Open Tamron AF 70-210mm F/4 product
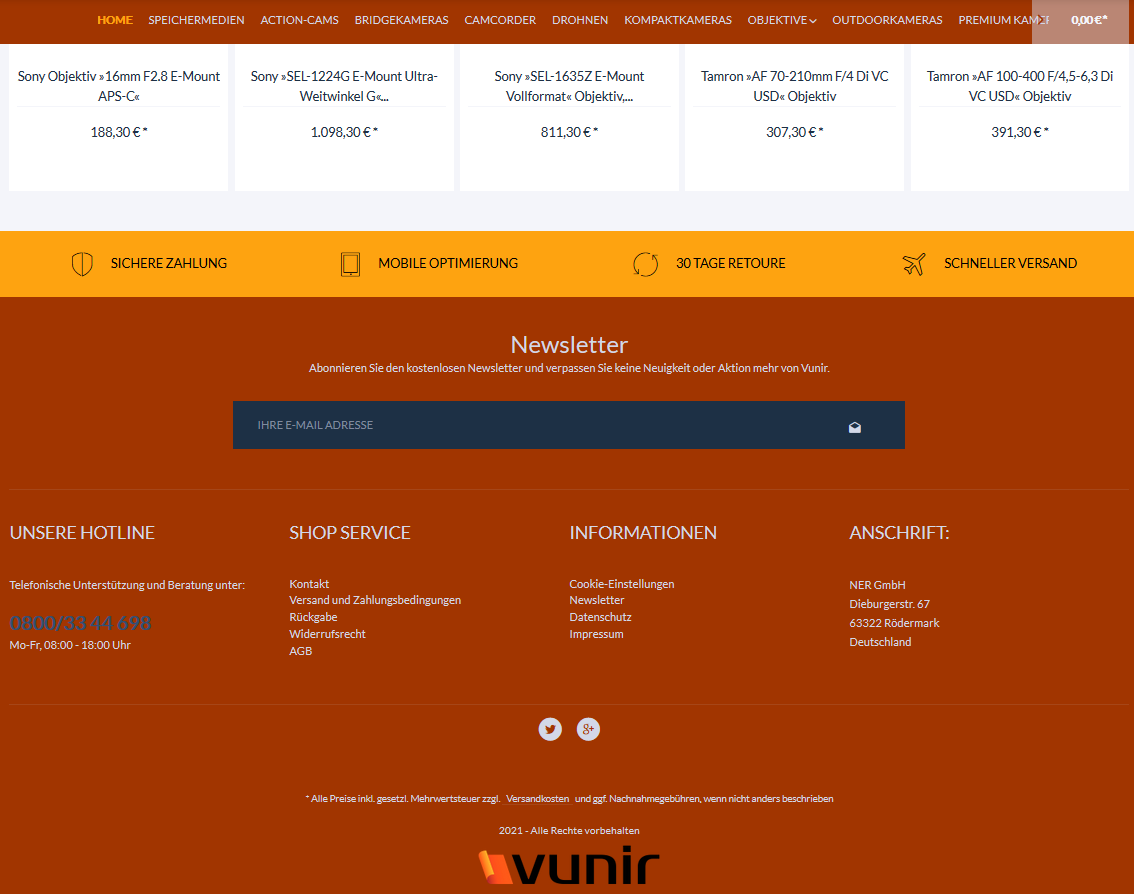The image size is (1134, 894). click(x=795, y=86)
